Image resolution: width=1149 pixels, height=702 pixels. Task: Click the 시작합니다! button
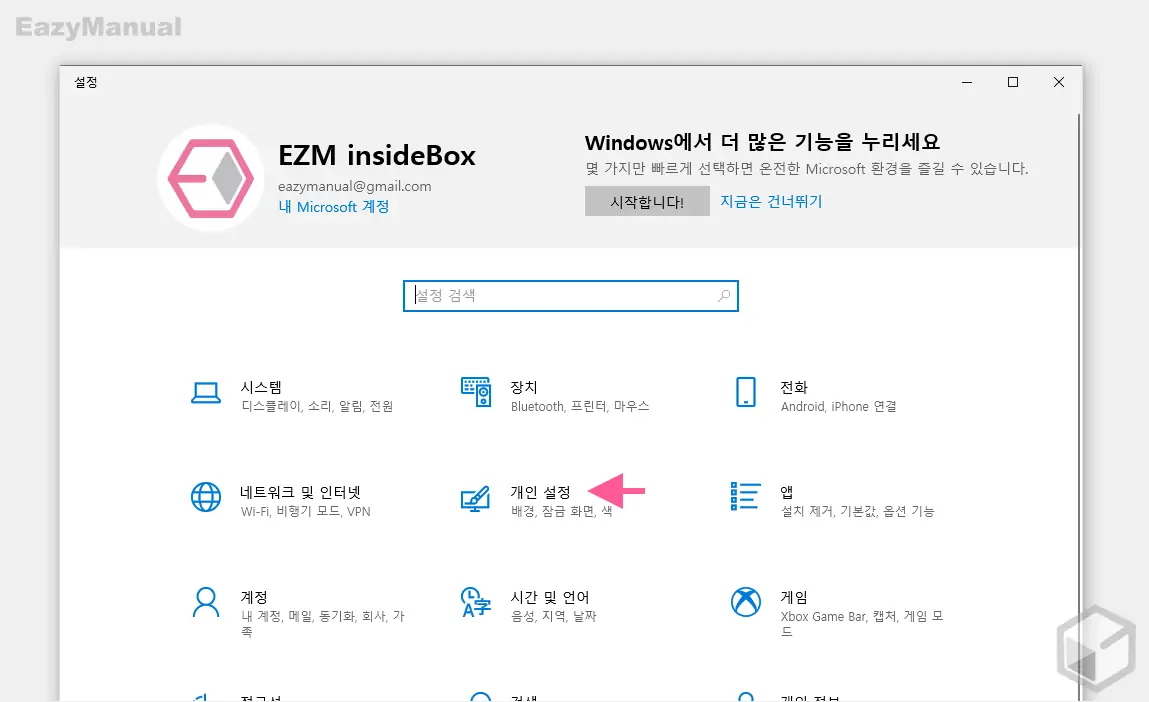click(647, 202)
